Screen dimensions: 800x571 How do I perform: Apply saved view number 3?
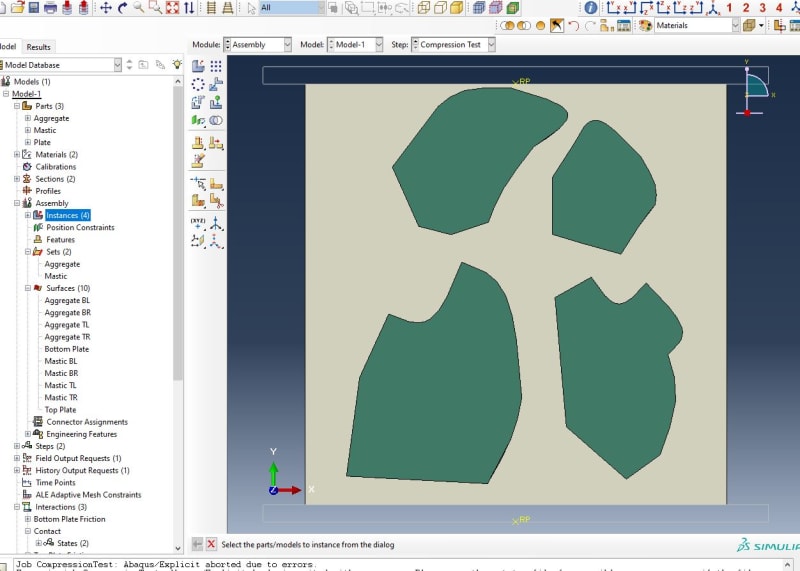[763, 7]
